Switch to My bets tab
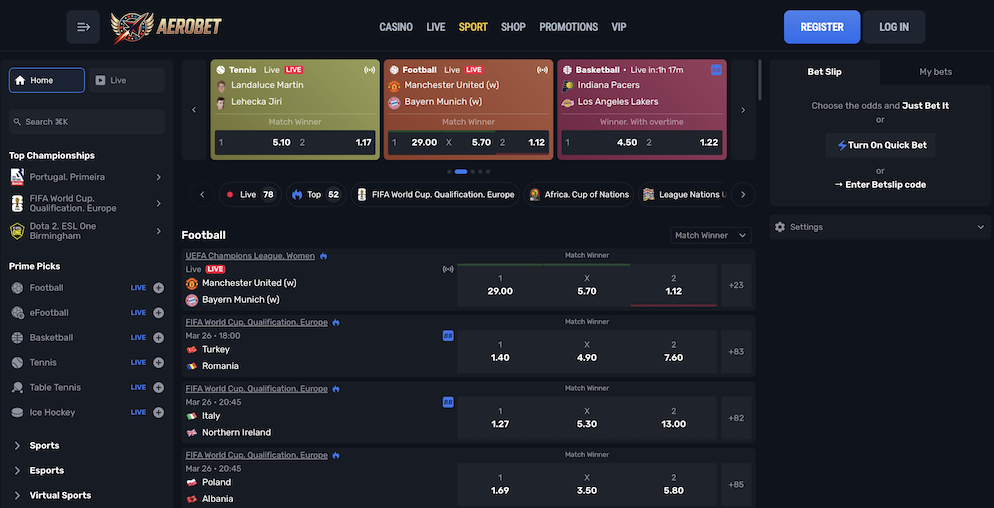 coord(936,72)
